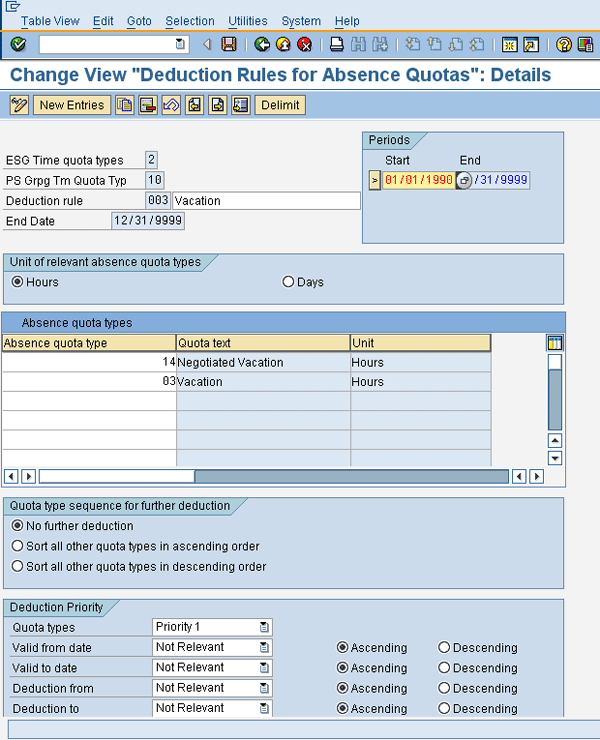Open the Deduction to priority dropdown

[x=264, y=708]
